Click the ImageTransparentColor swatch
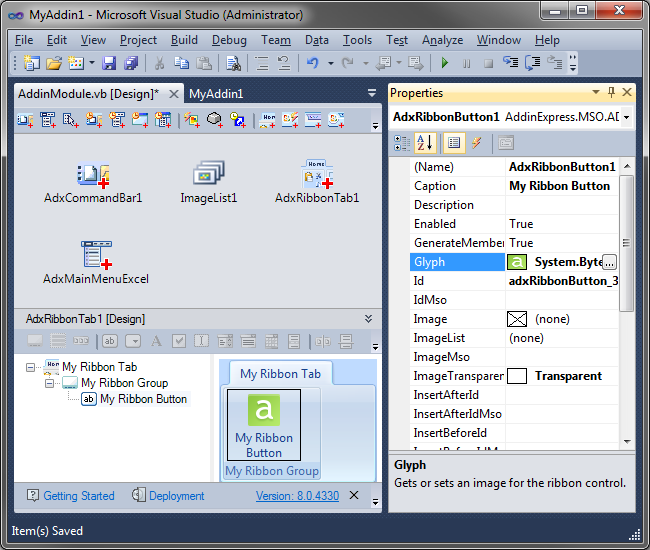The width and height of the screenshot is (650, 550). [x=517, y=376]
